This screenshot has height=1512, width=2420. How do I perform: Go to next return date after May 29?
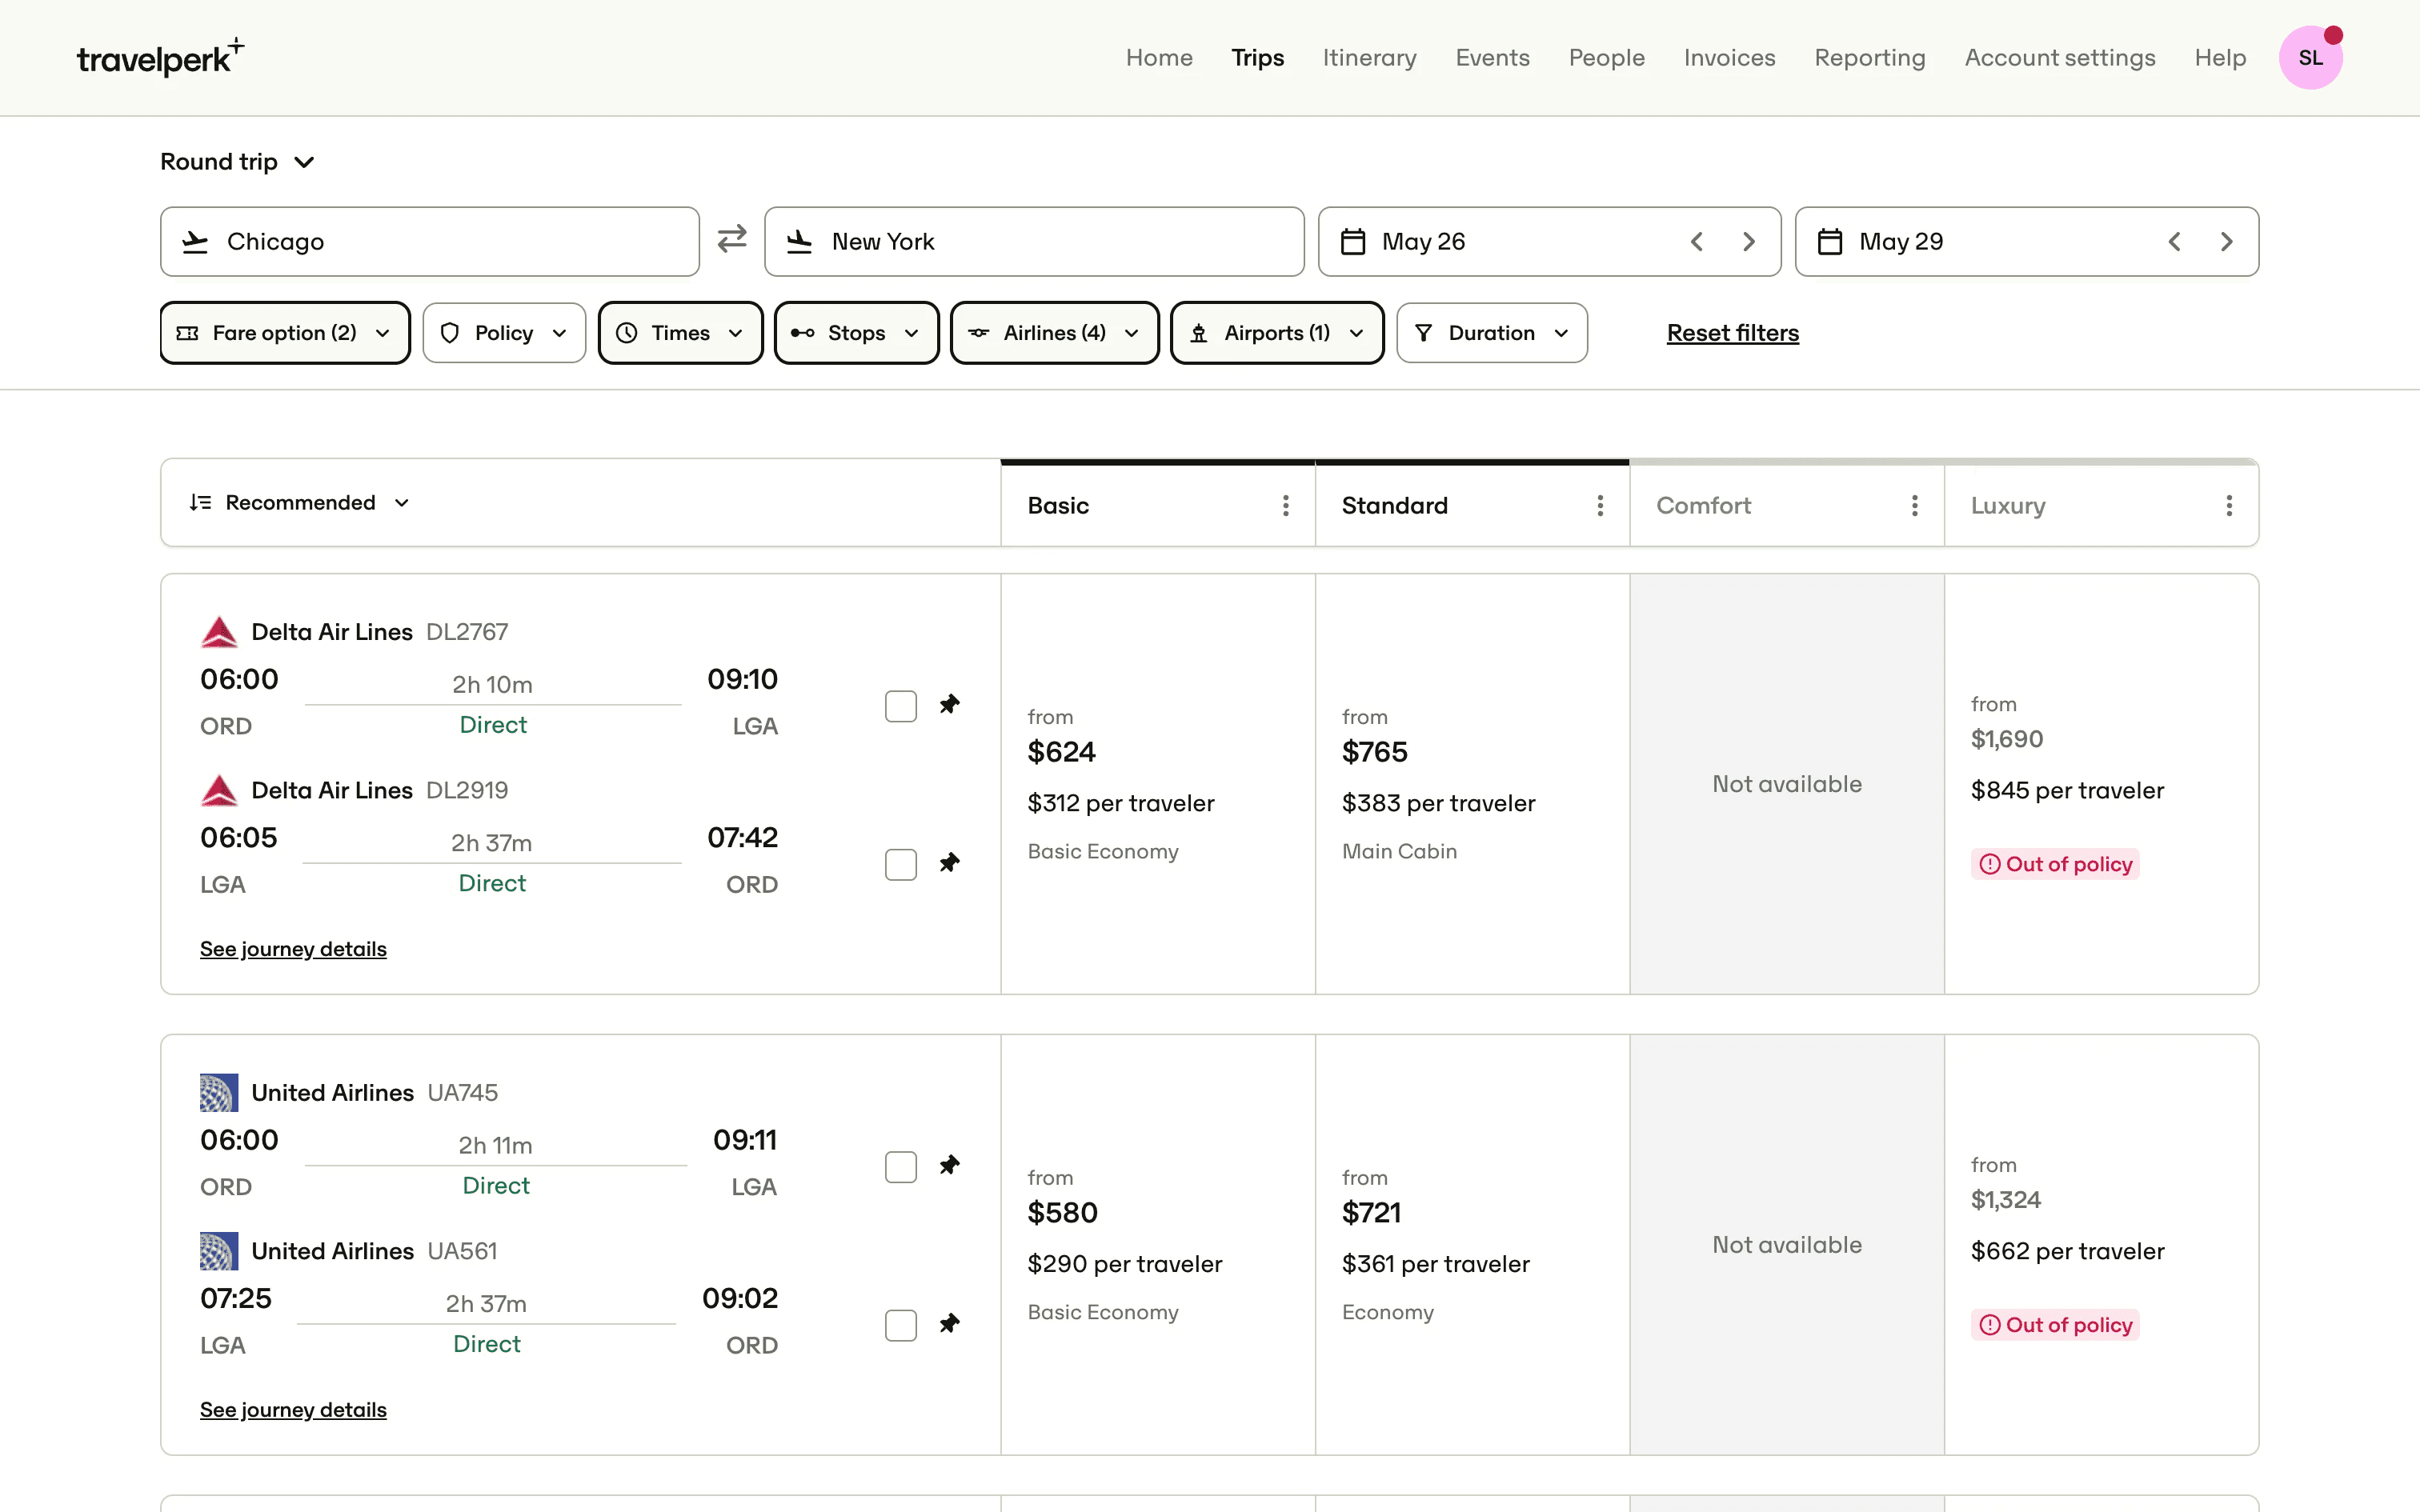[2226, 242]
